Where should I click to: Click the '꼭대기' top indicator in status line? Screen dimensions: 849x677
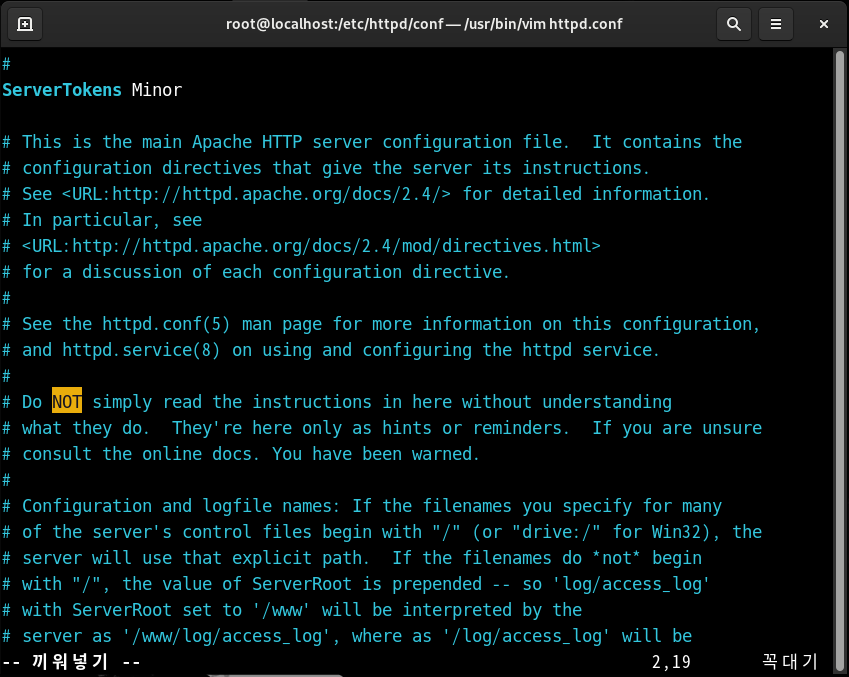point(789,662)
